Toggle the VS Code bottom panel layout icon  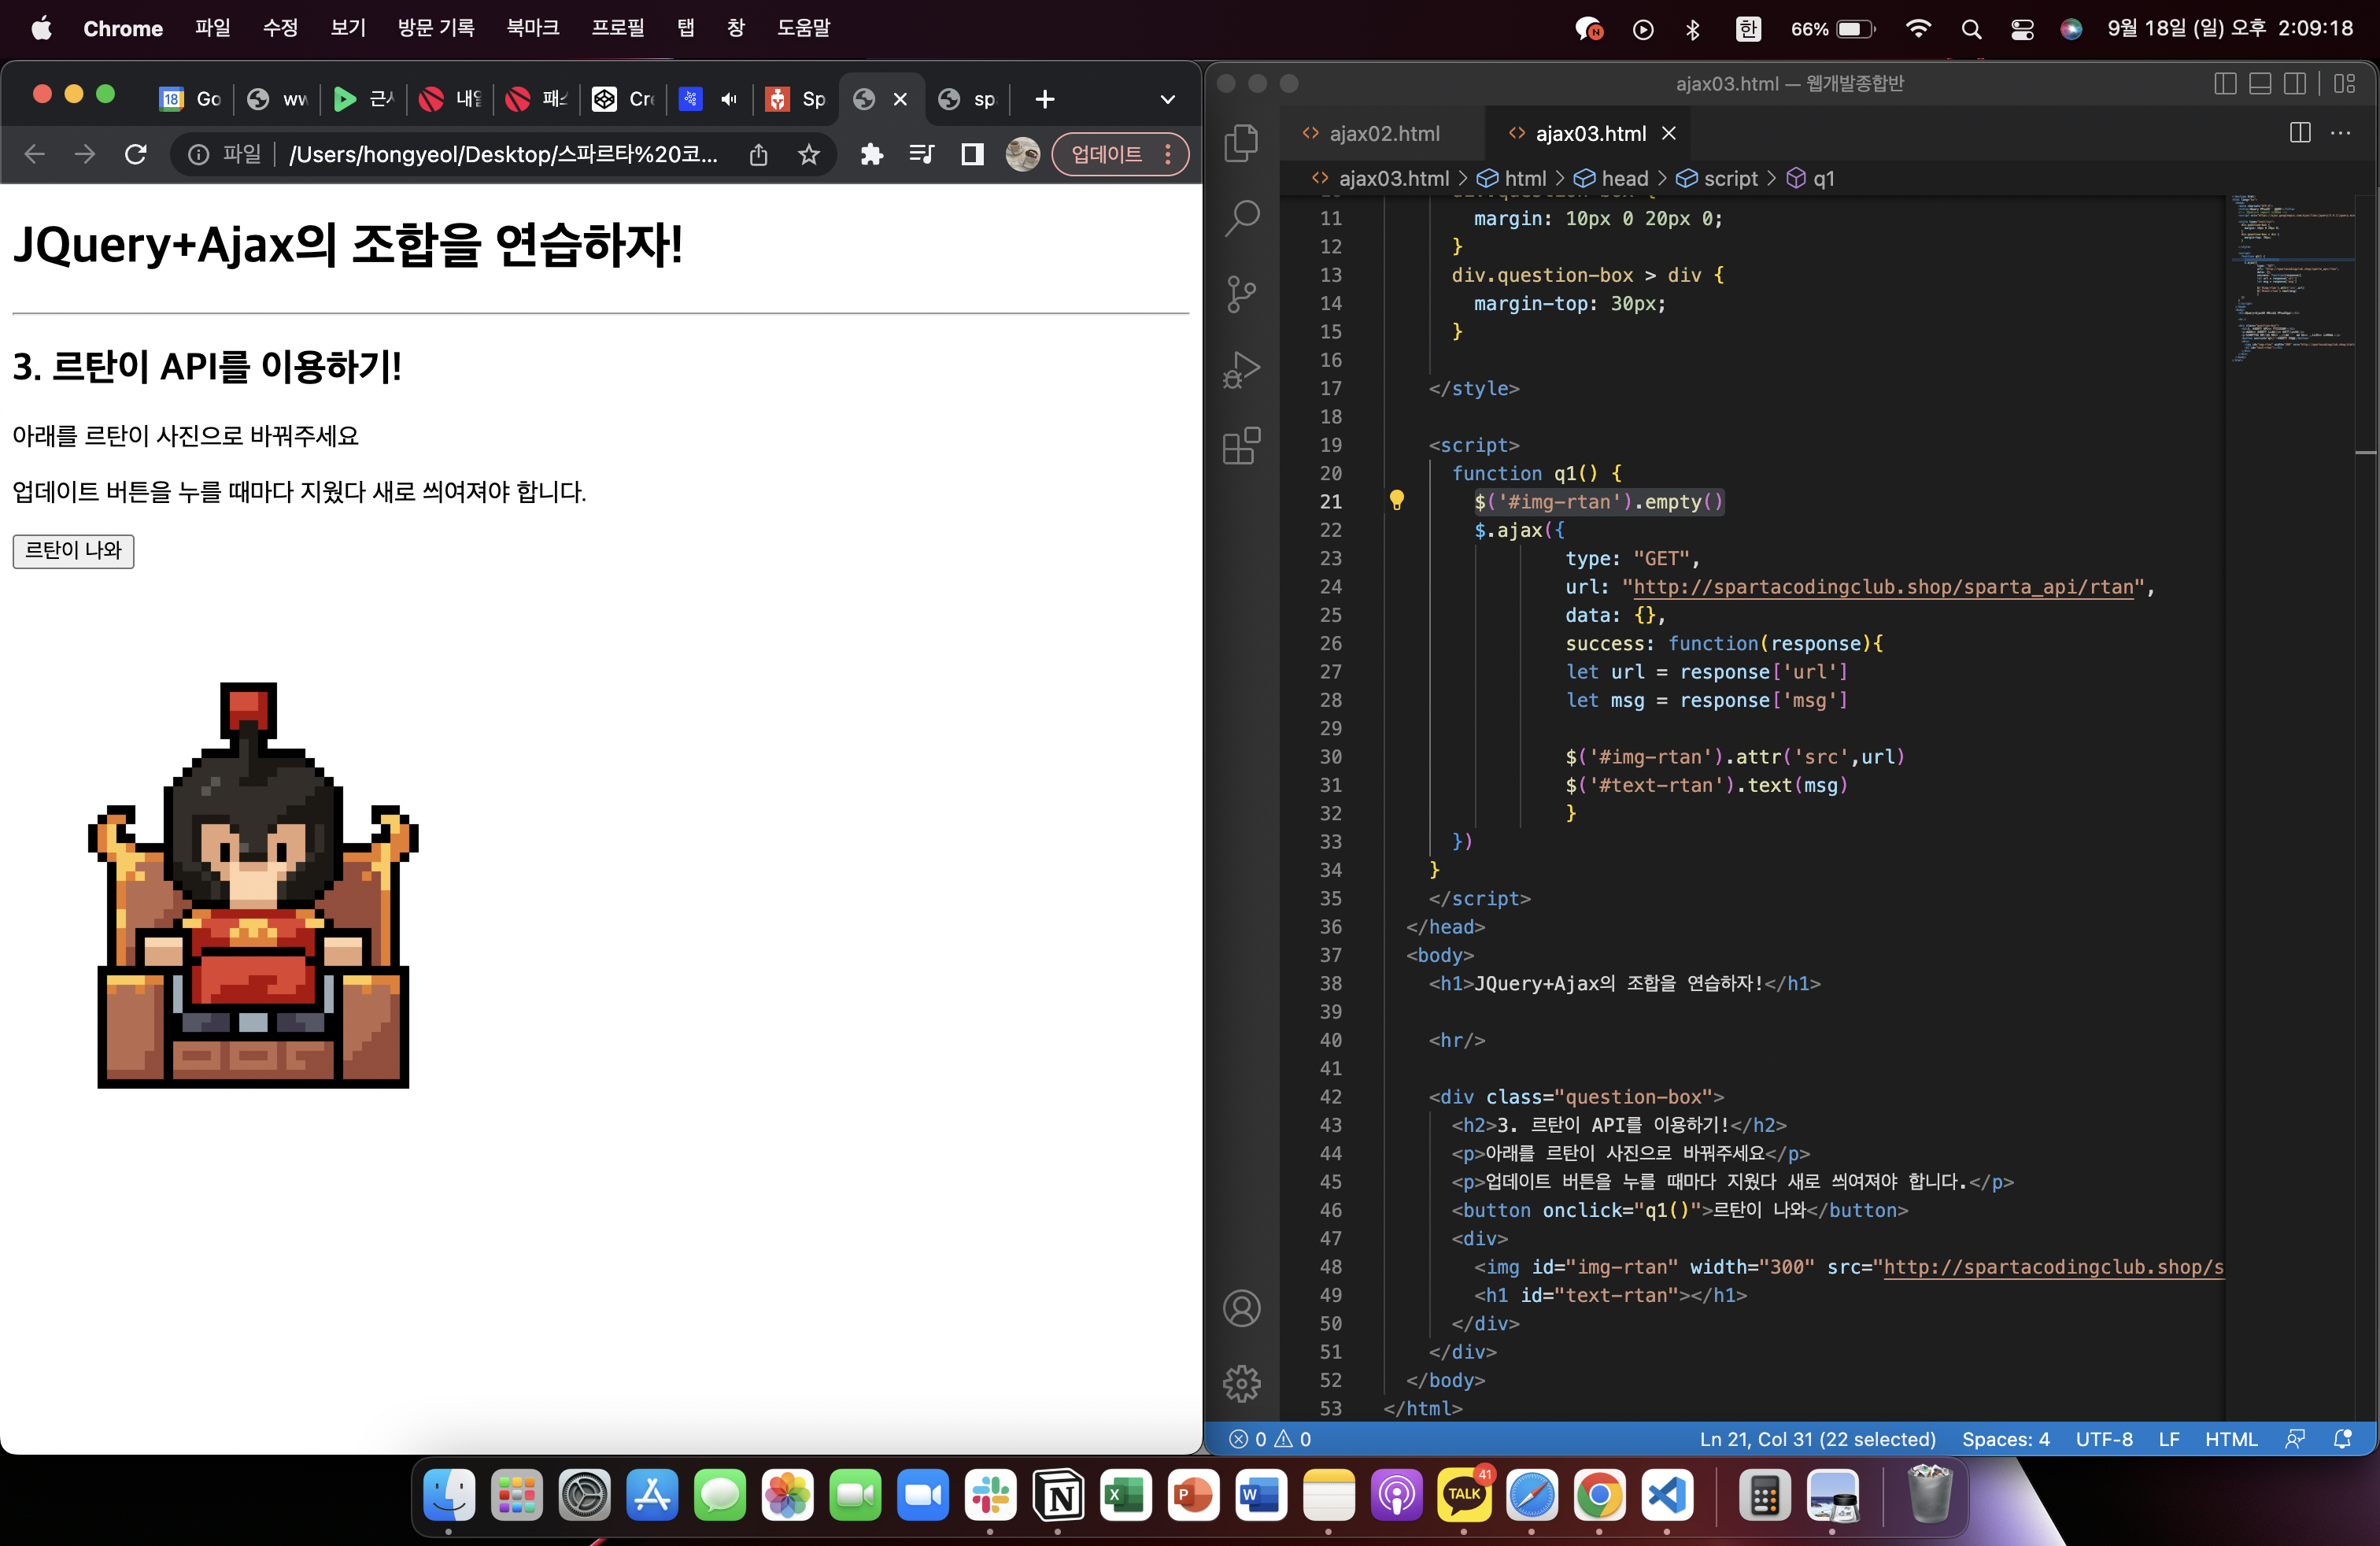[x=2260, y=84]
